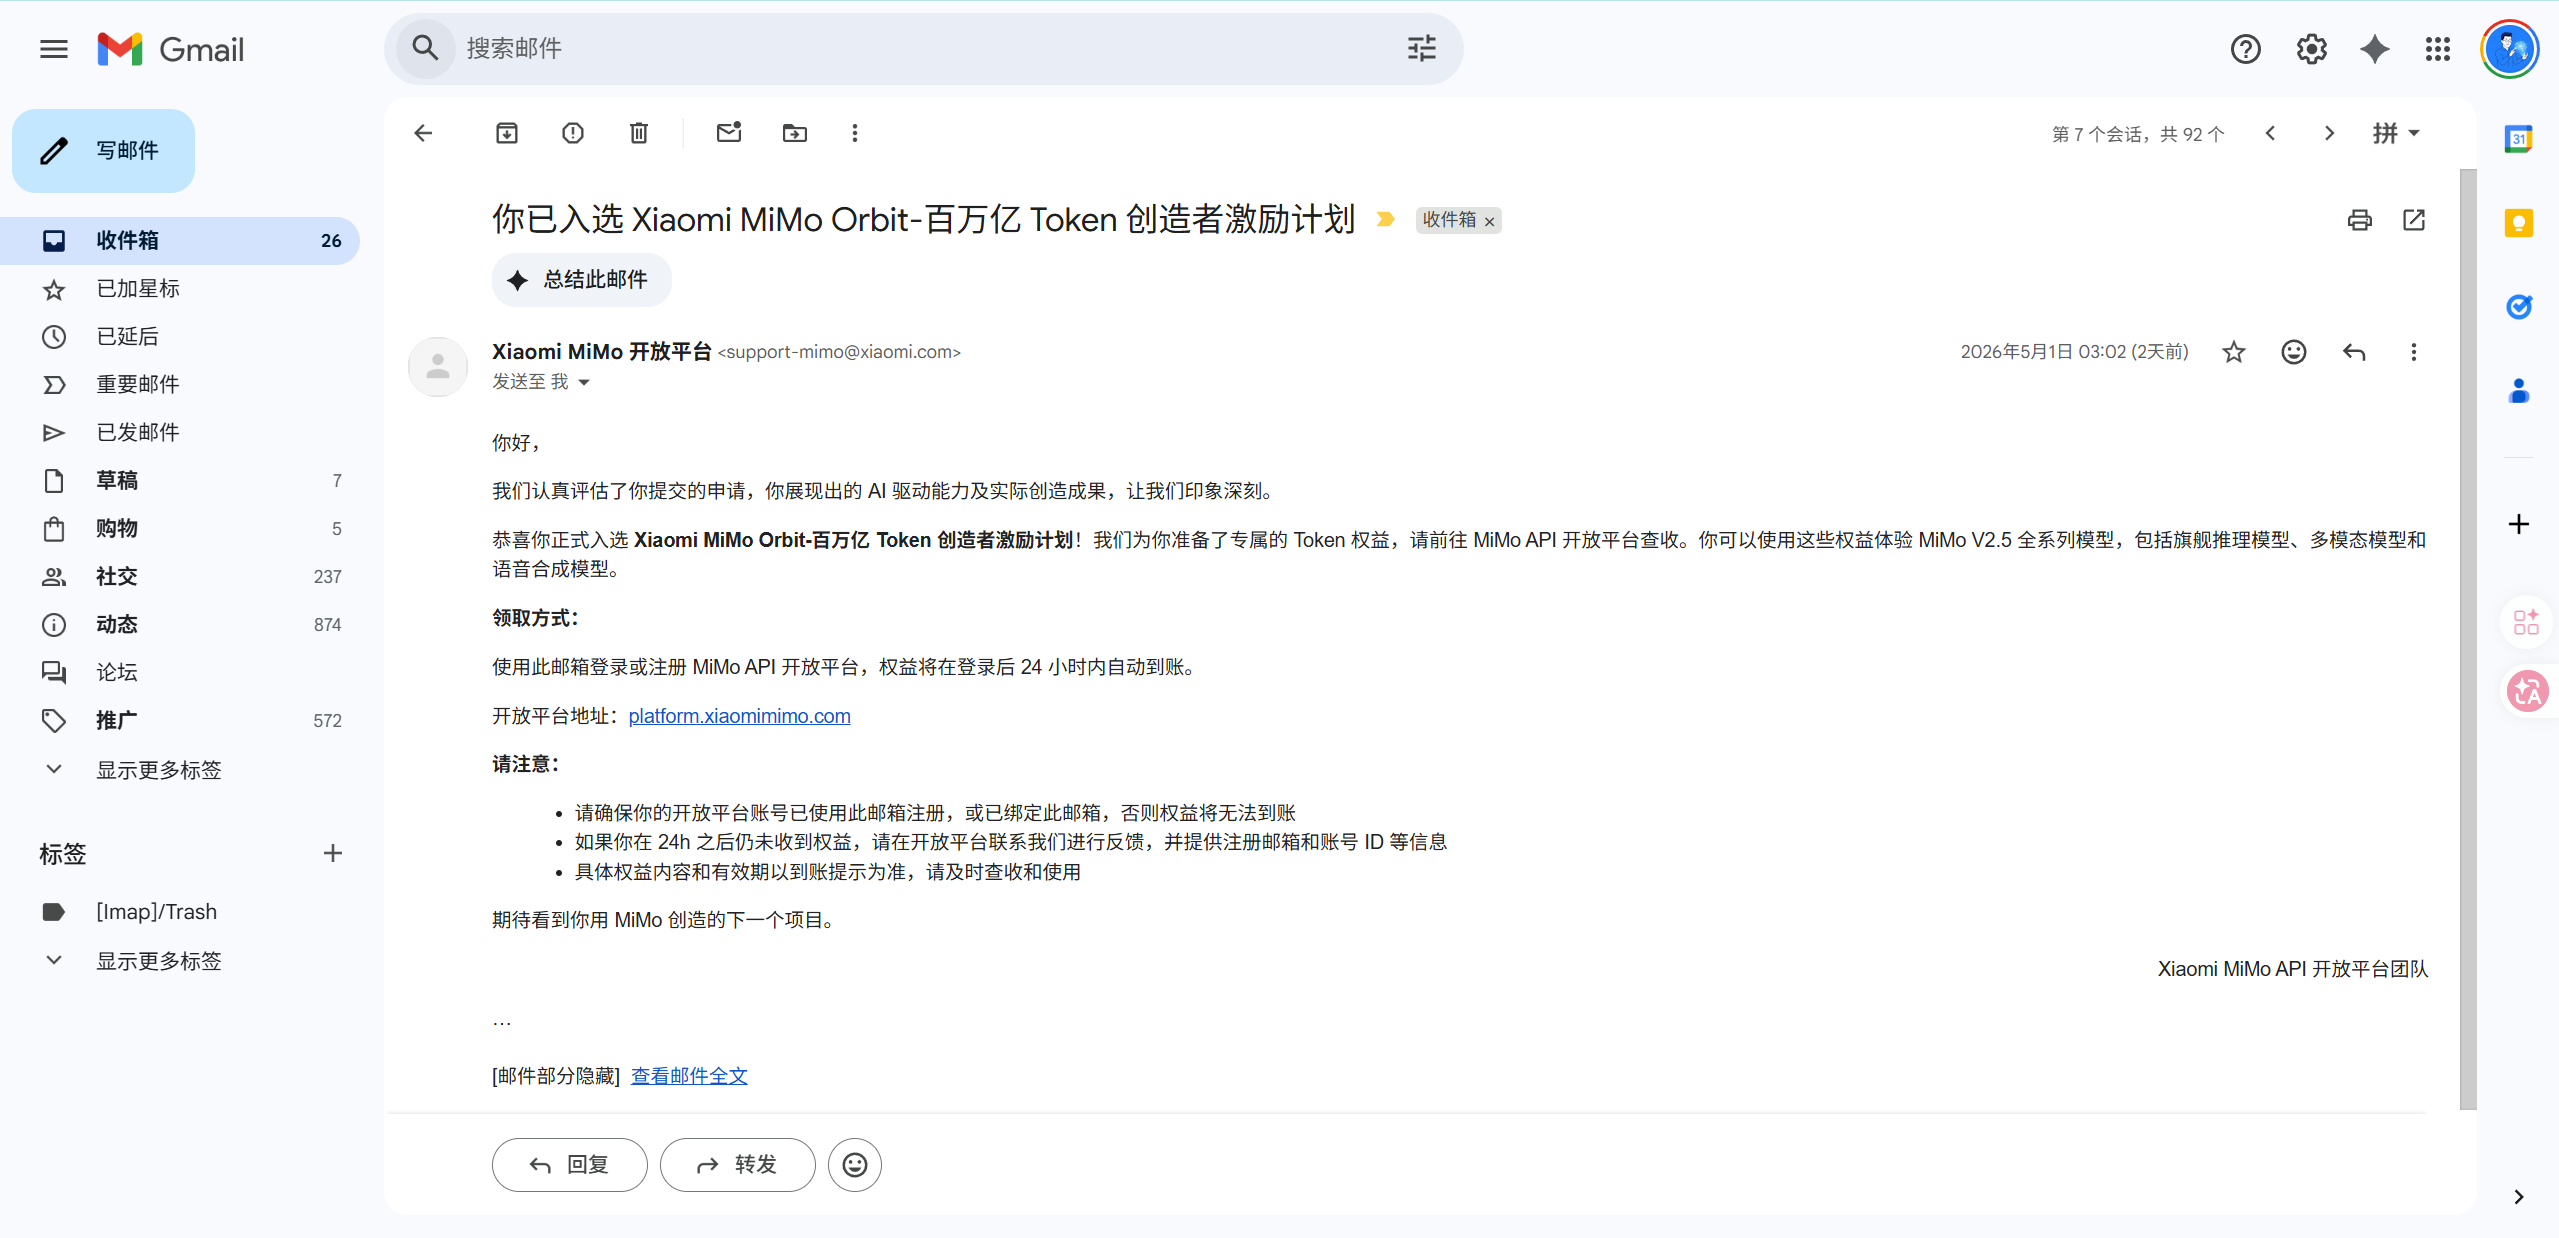The height and width of the screenshot is (1238, 2559).
Task: Get add-ons plus icon
Action: (2518, 524)
